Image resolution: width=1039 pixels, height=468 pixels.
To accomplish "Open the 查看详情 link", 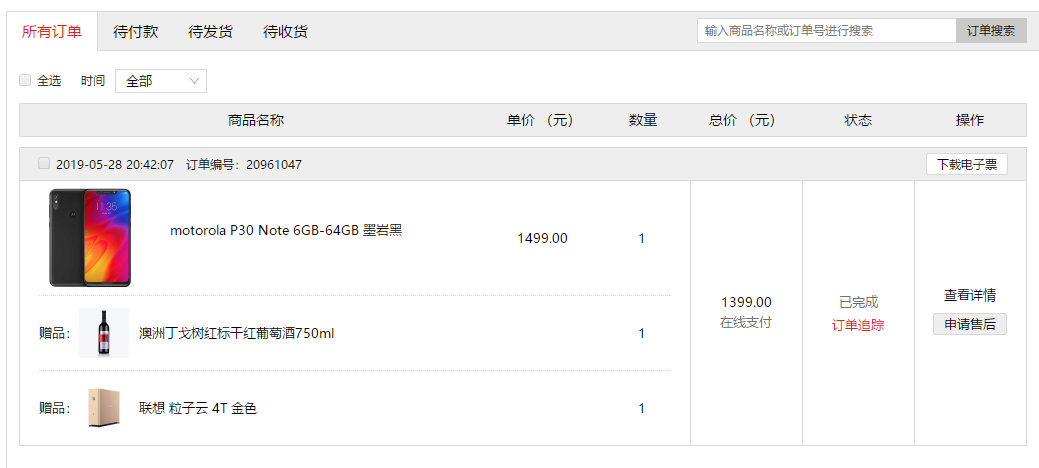I will [x=970, y=296].
